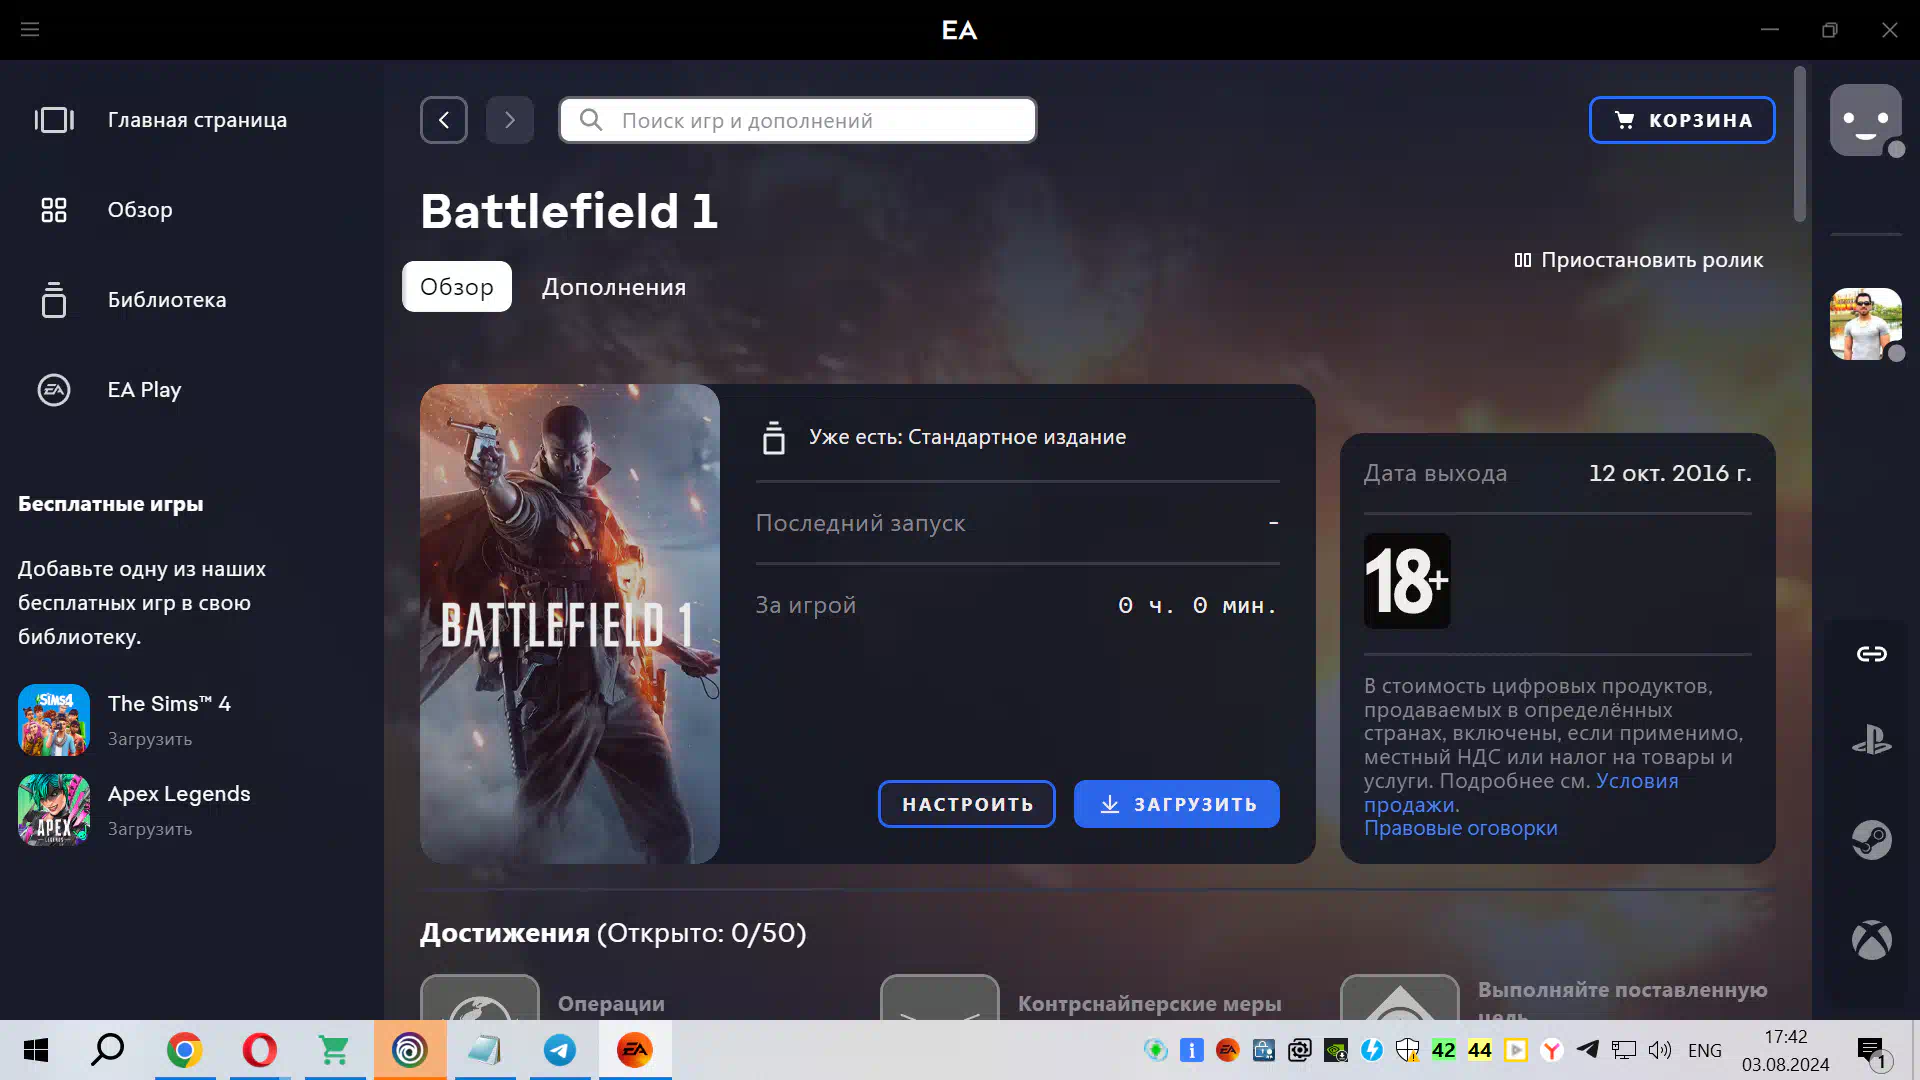Switch to the Дополнения tab
This screenshot has width=1920, height=1080.
pos(614,287)
